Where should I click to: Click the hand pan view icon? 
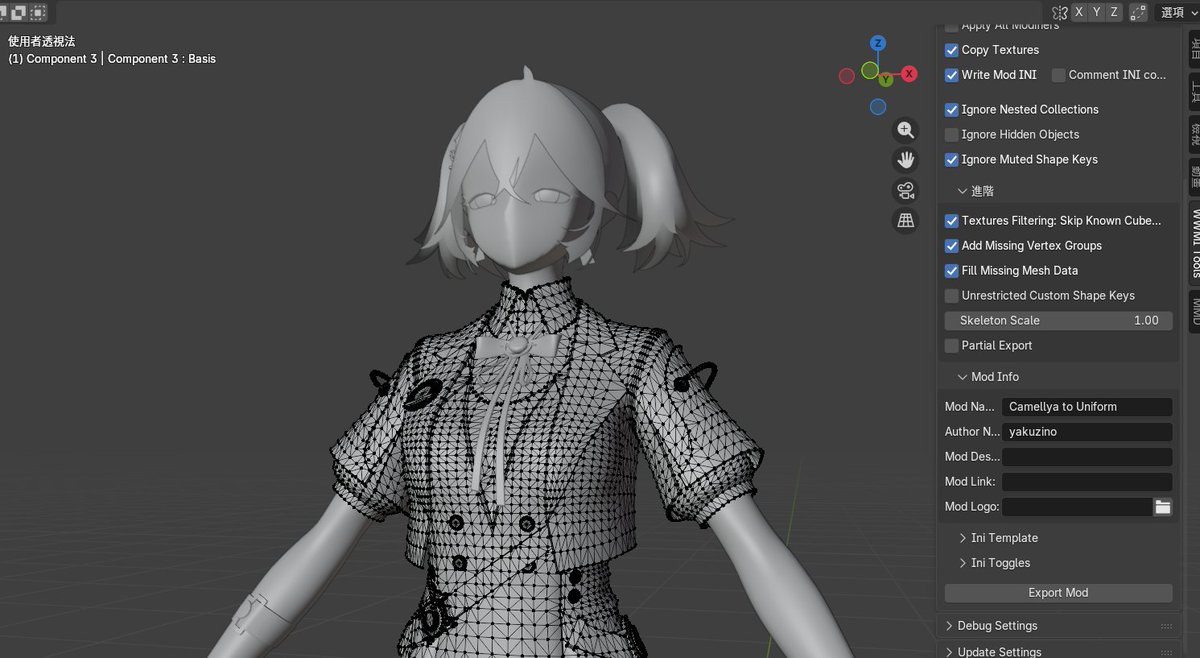[906, 160]
